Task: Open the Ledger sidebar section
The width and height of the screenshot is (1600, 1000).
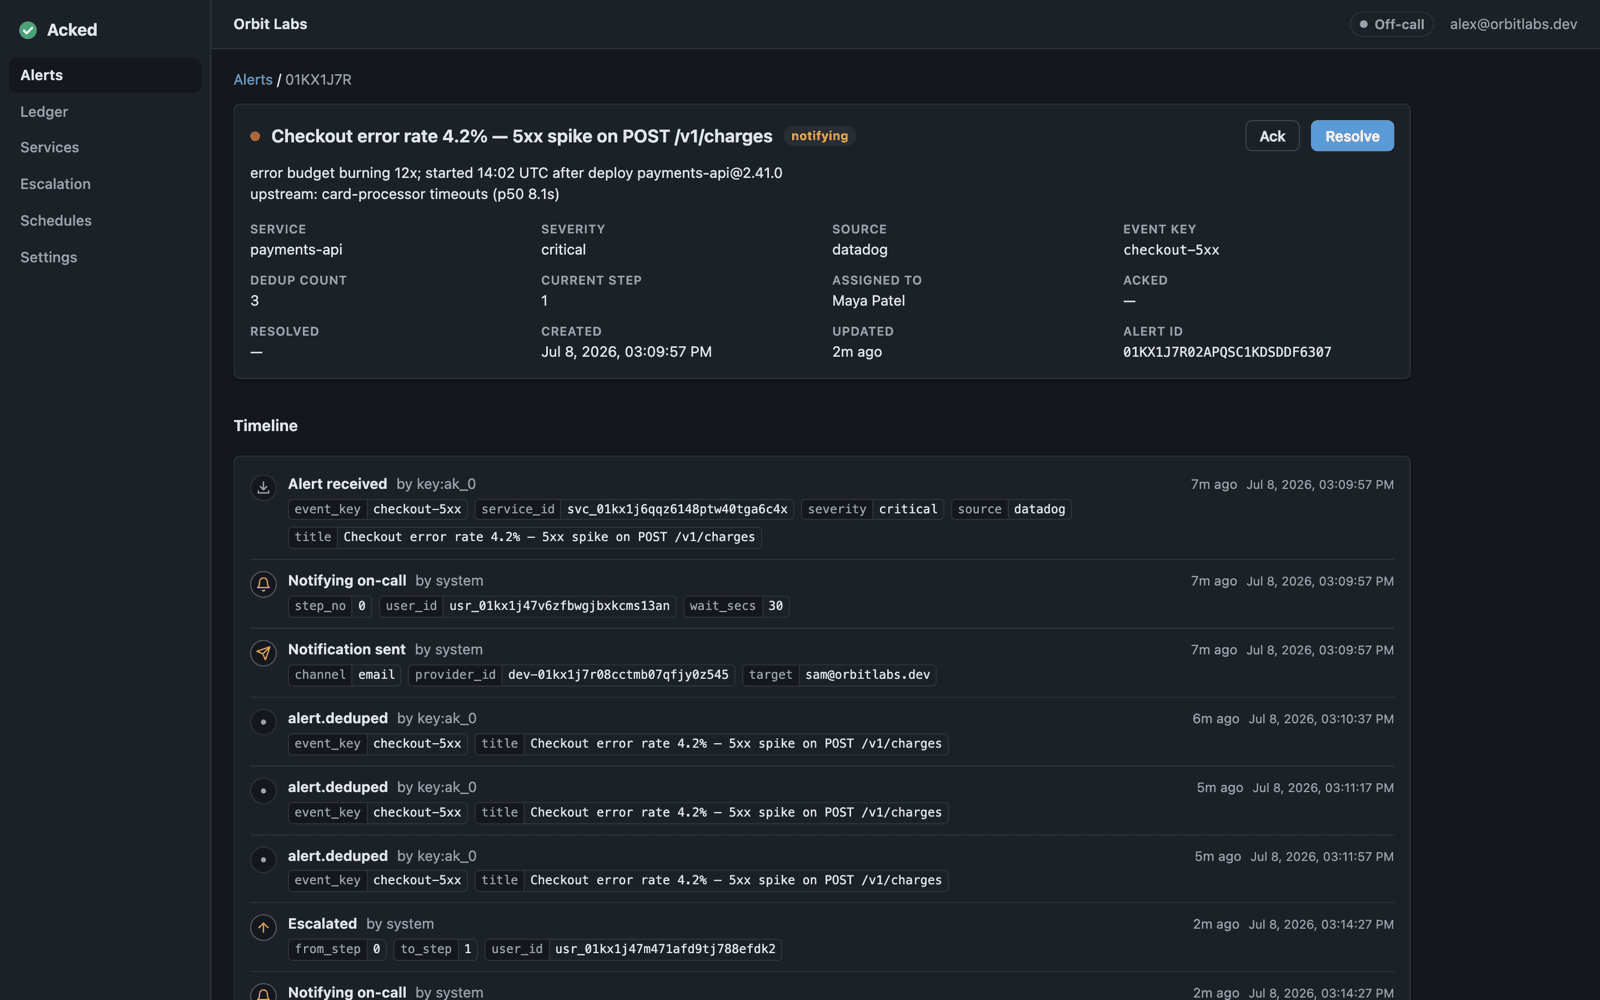Action: pos(105,112)
